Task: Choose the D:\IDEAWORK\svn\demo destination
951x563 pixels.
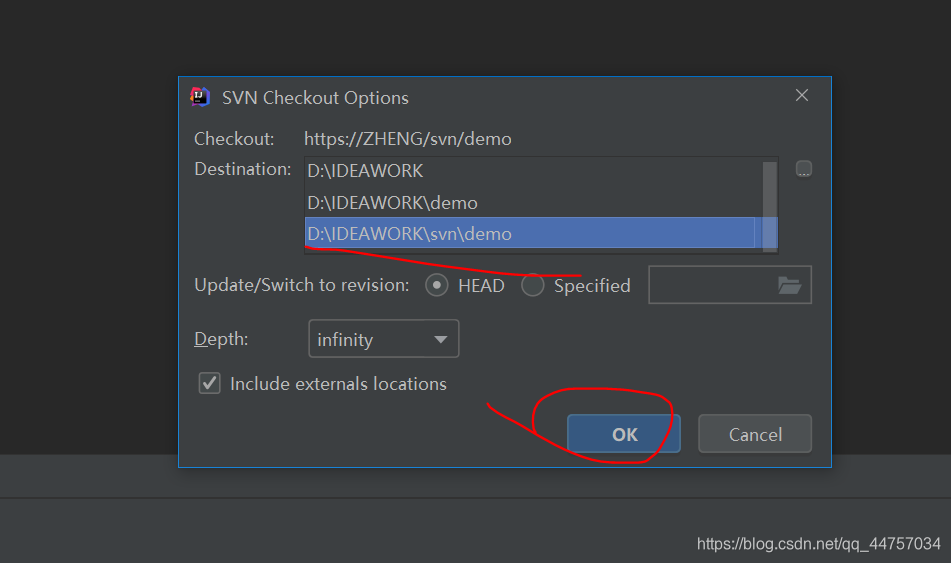Action: [410, 233]
